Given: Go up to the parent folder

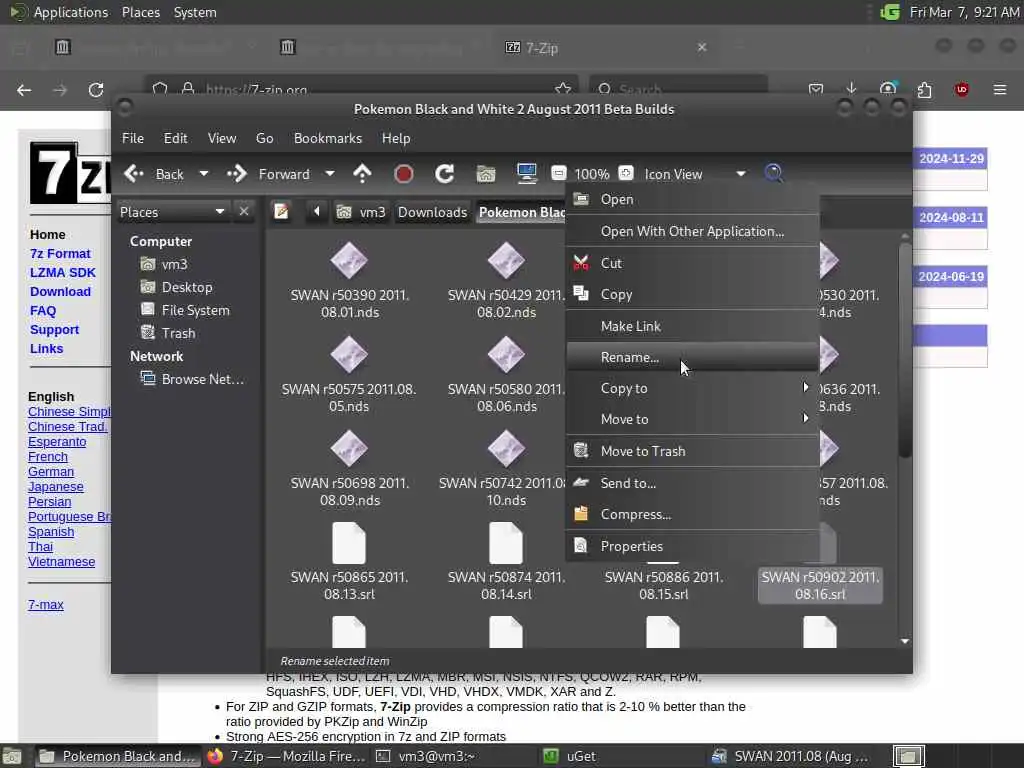Looking at the screenshot, I should coord(362,174).
